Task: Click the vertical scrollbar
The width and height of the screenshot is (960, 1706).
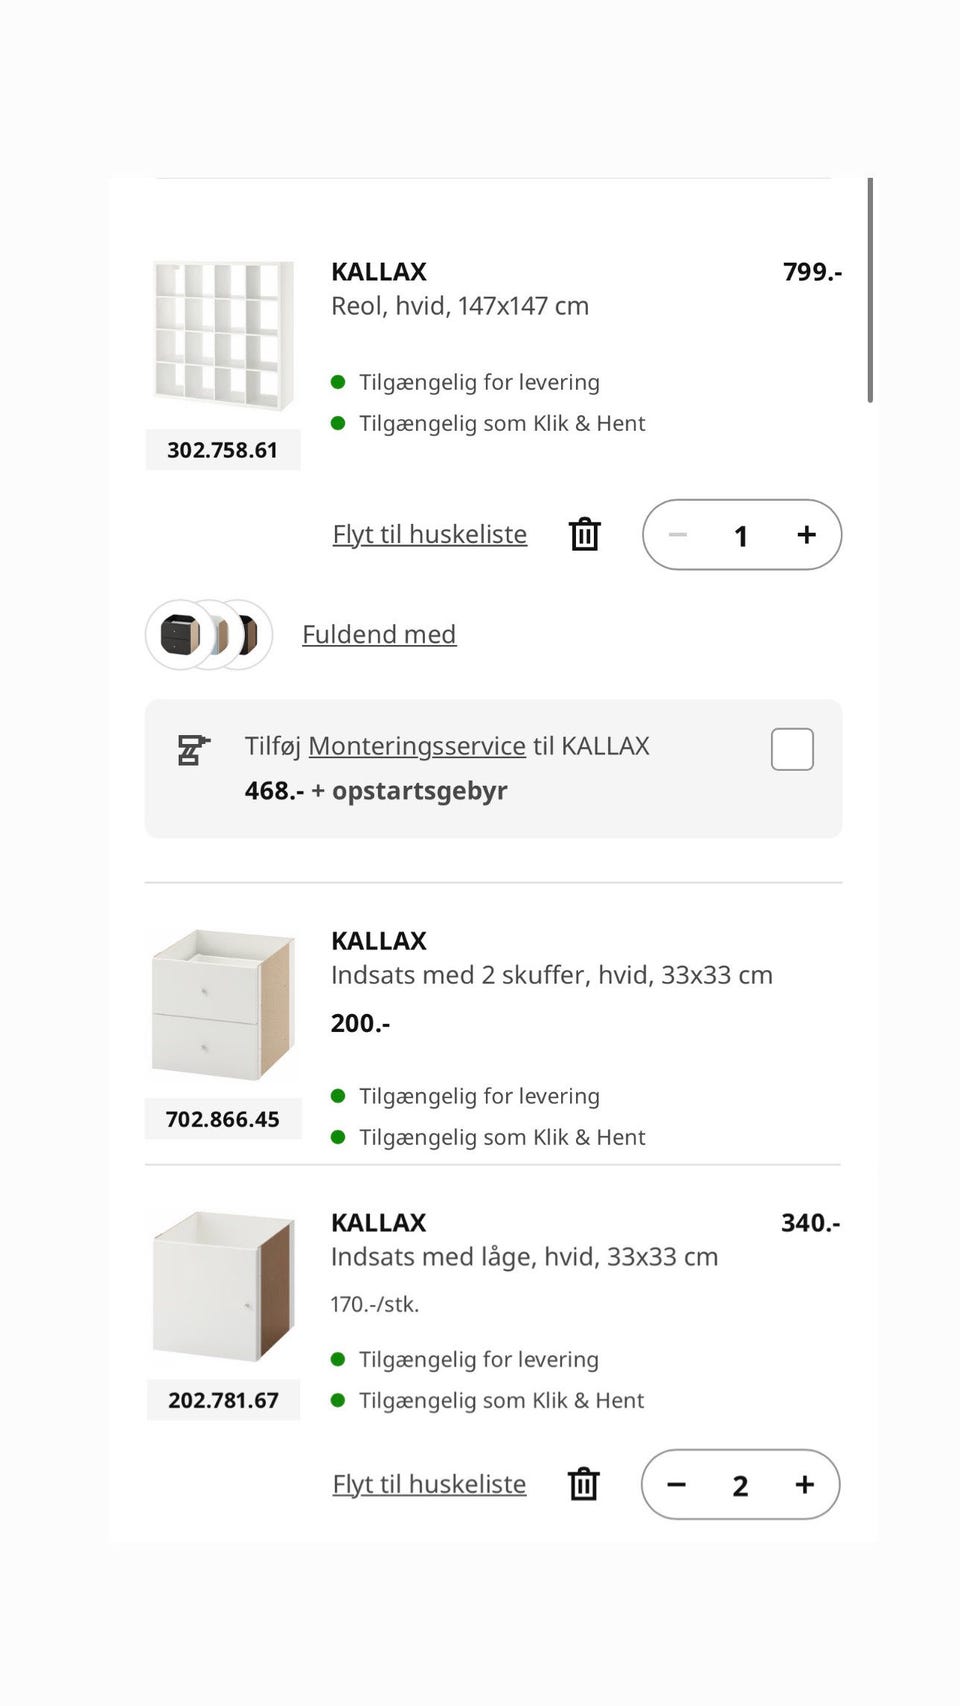Action: 870,290
